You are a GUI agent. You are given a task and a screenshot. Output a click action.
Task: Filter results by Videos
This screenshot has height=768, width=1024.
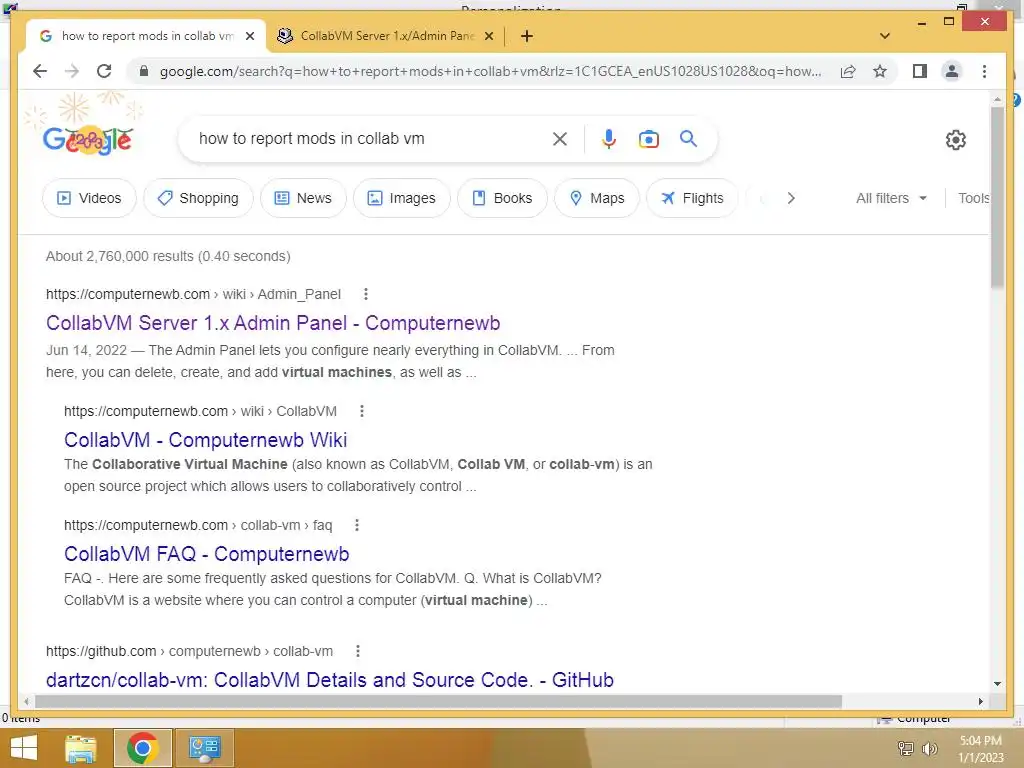coord(89,198)
